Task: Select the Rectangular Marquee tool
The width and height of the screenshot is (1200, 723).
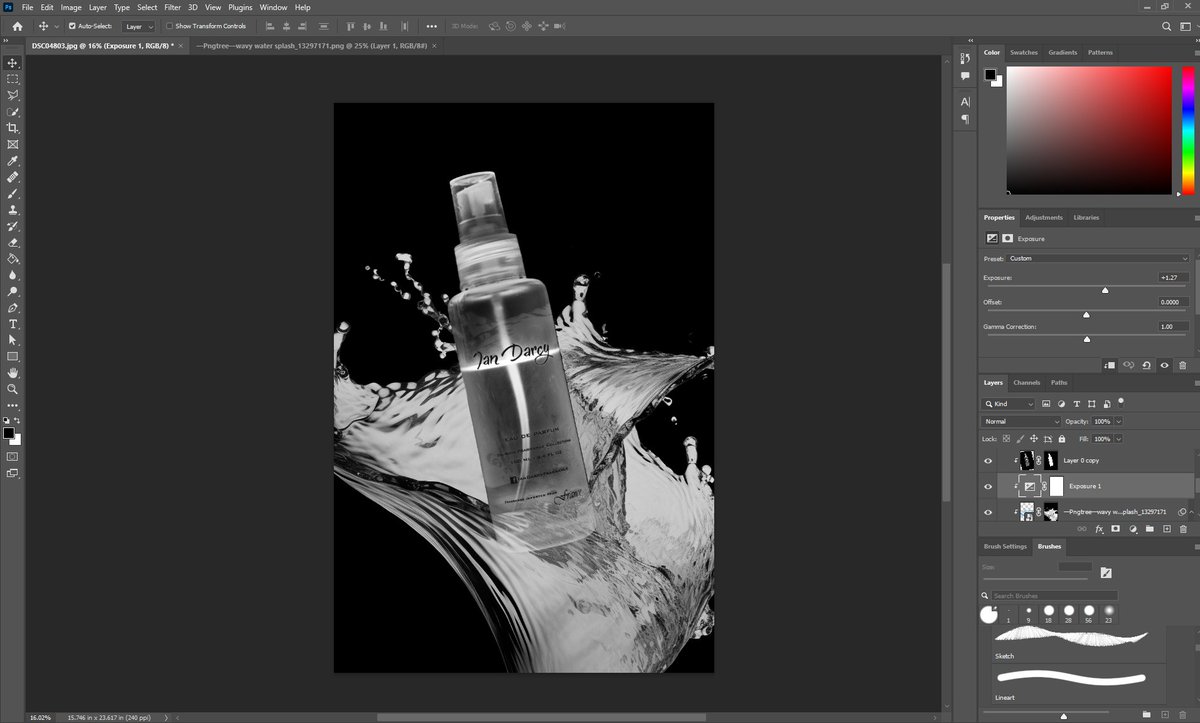Action: point(13,79)
